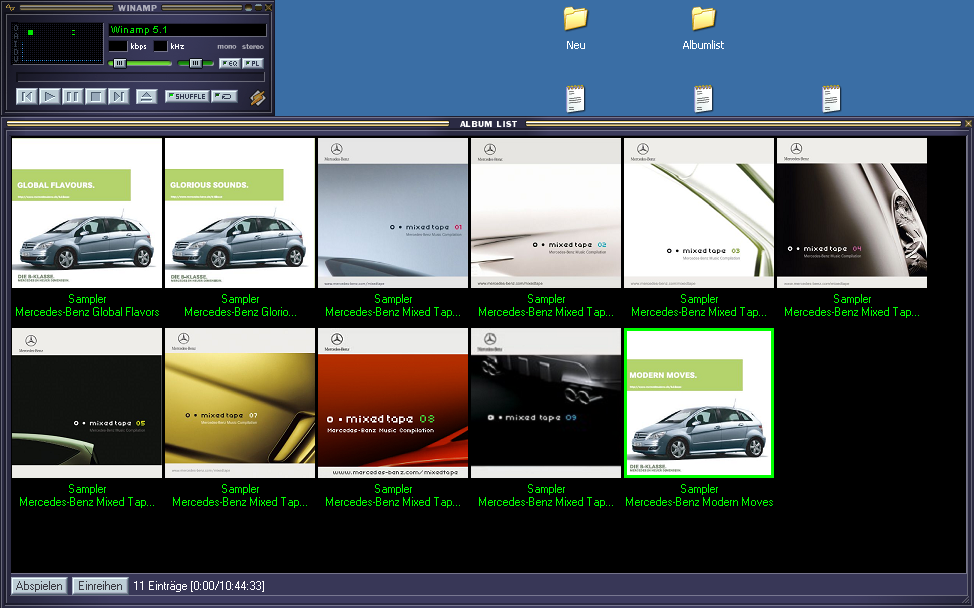Image resolution: width=974 pixels, height=608 pixels.
Task: Select the mixed tape 04 album cover
Action: pos(852,213)
